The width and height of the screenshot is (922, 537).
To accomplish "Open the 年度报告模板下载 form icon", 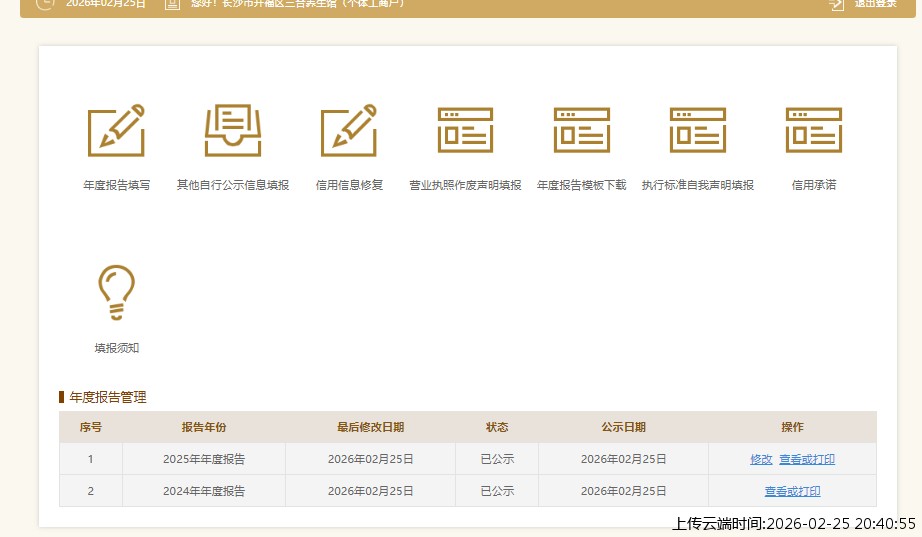I will 582,130.
